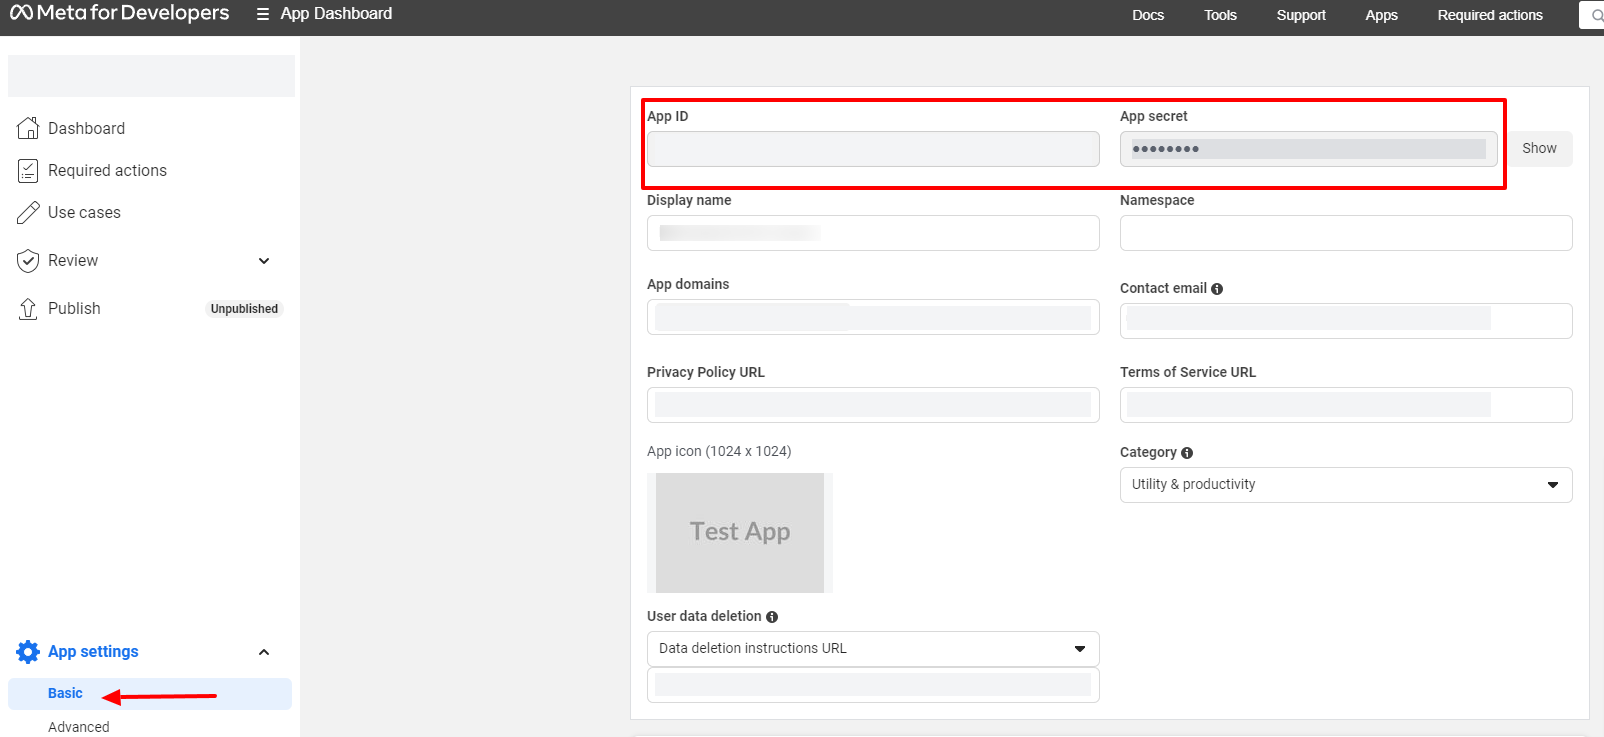The height and width of the screenshot is (737, 1604).
Task: Click the data deletion URL input field
Action: tap(873, 685)
